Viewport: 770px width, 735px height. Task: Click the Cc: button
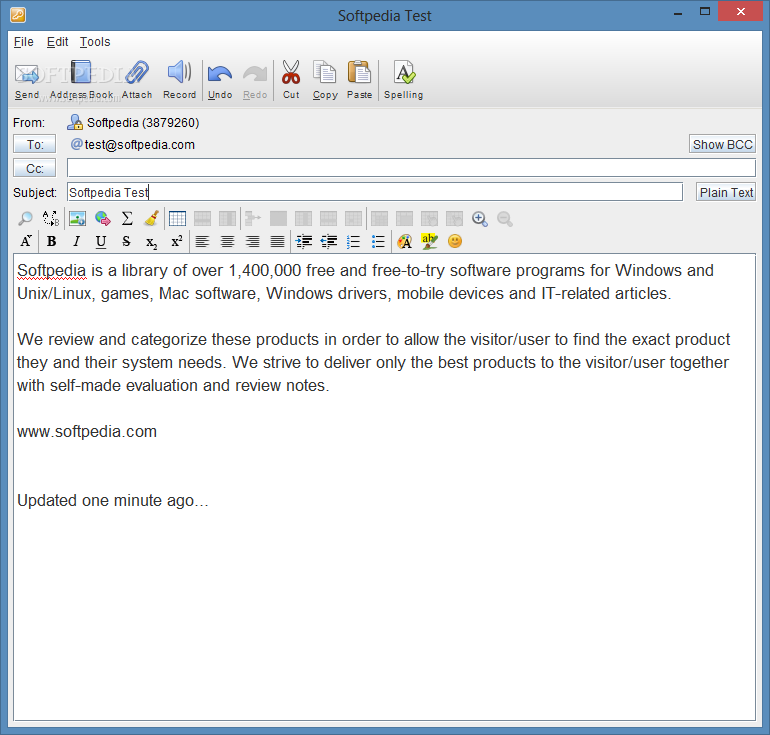[34, 168]
